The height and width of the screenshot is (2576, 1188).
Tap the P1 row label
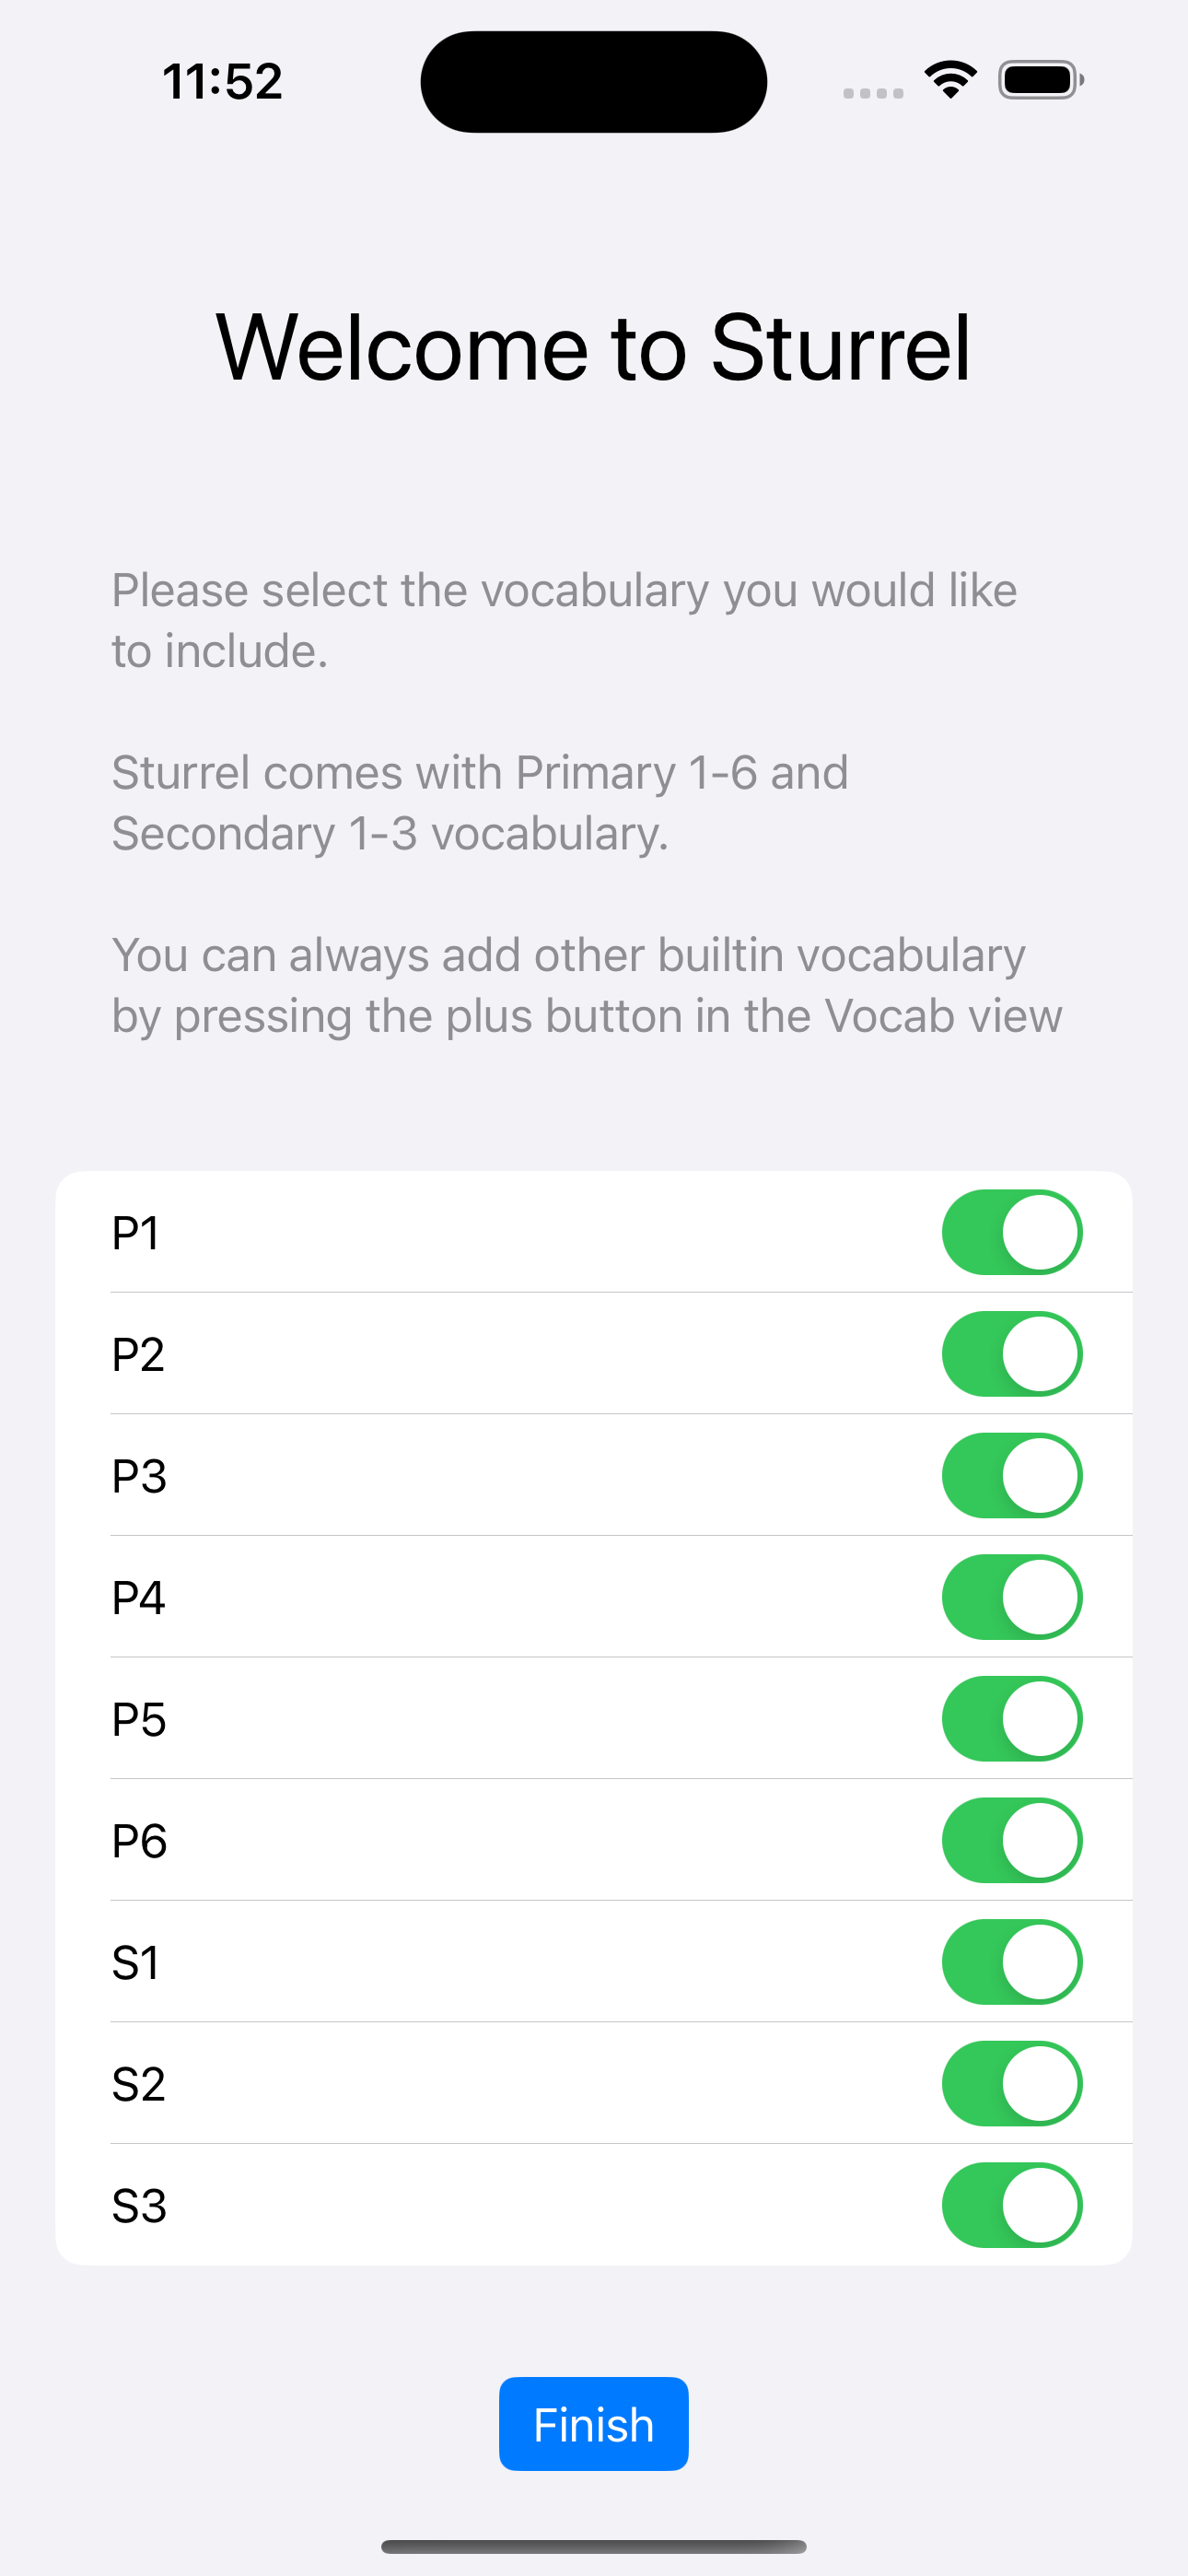pyautogui.click(x=136, y=1233)
